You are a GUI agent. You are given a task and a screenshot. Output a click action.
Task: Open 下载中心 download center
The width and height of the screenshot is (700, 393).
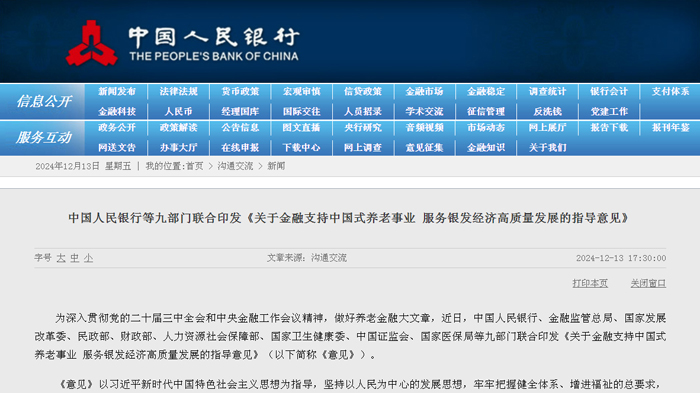coord(301,147)
